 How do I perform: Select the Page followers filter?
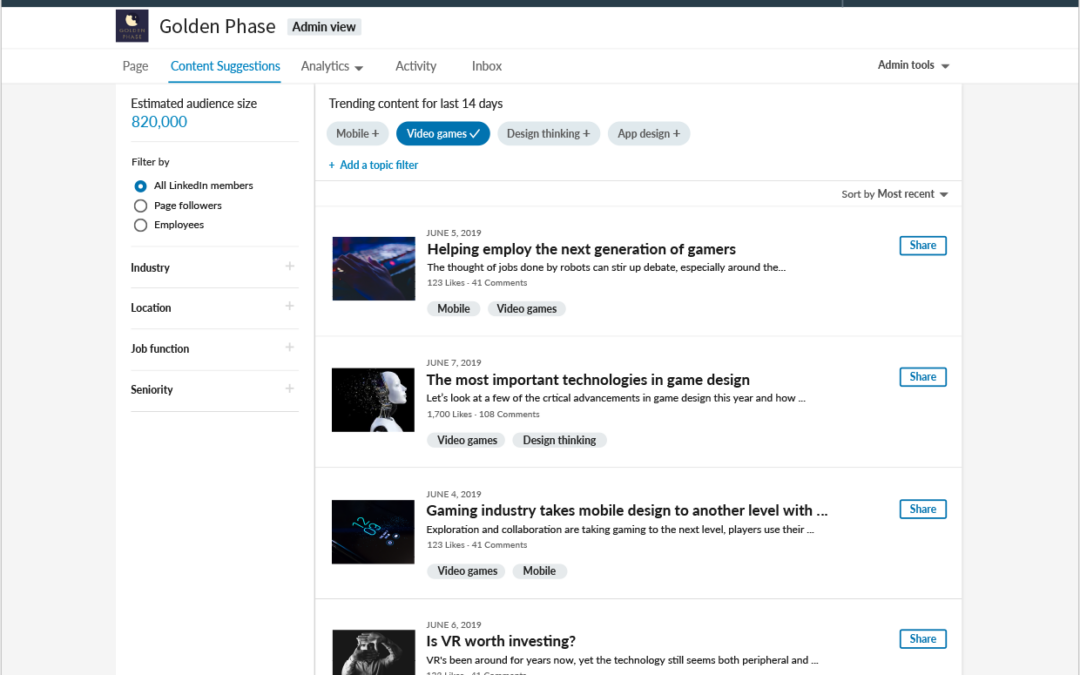(x=140, y=205)
